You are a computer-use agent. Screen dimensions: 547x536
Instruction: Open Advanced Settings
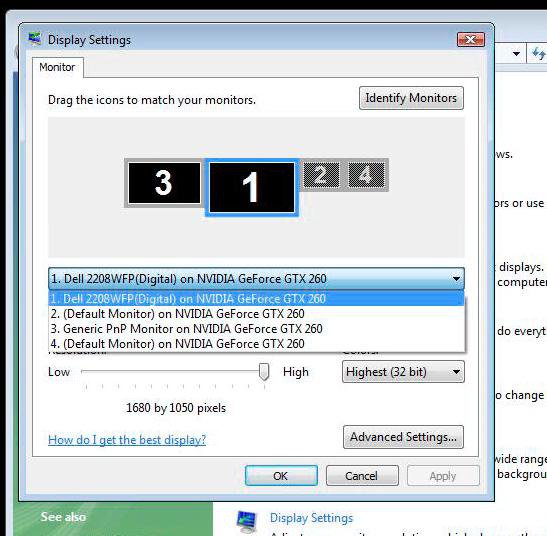click(403, 437)
